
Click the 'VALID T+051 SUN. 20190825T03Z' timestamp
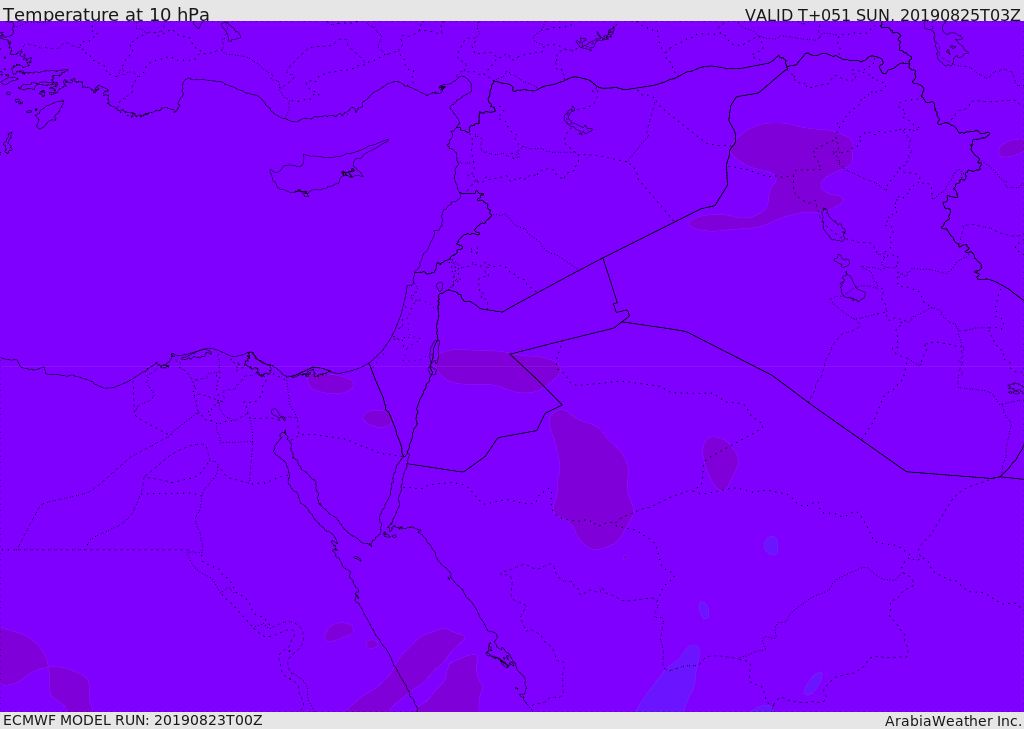tap(882, 15)
